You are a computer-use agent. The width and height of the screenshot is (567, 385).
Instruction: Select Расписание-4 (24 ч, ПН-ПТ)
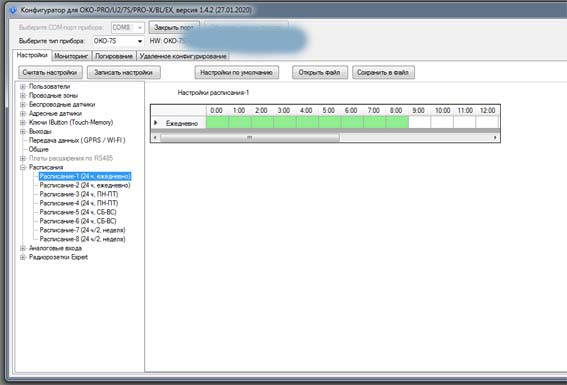click(x=79, y=203)
